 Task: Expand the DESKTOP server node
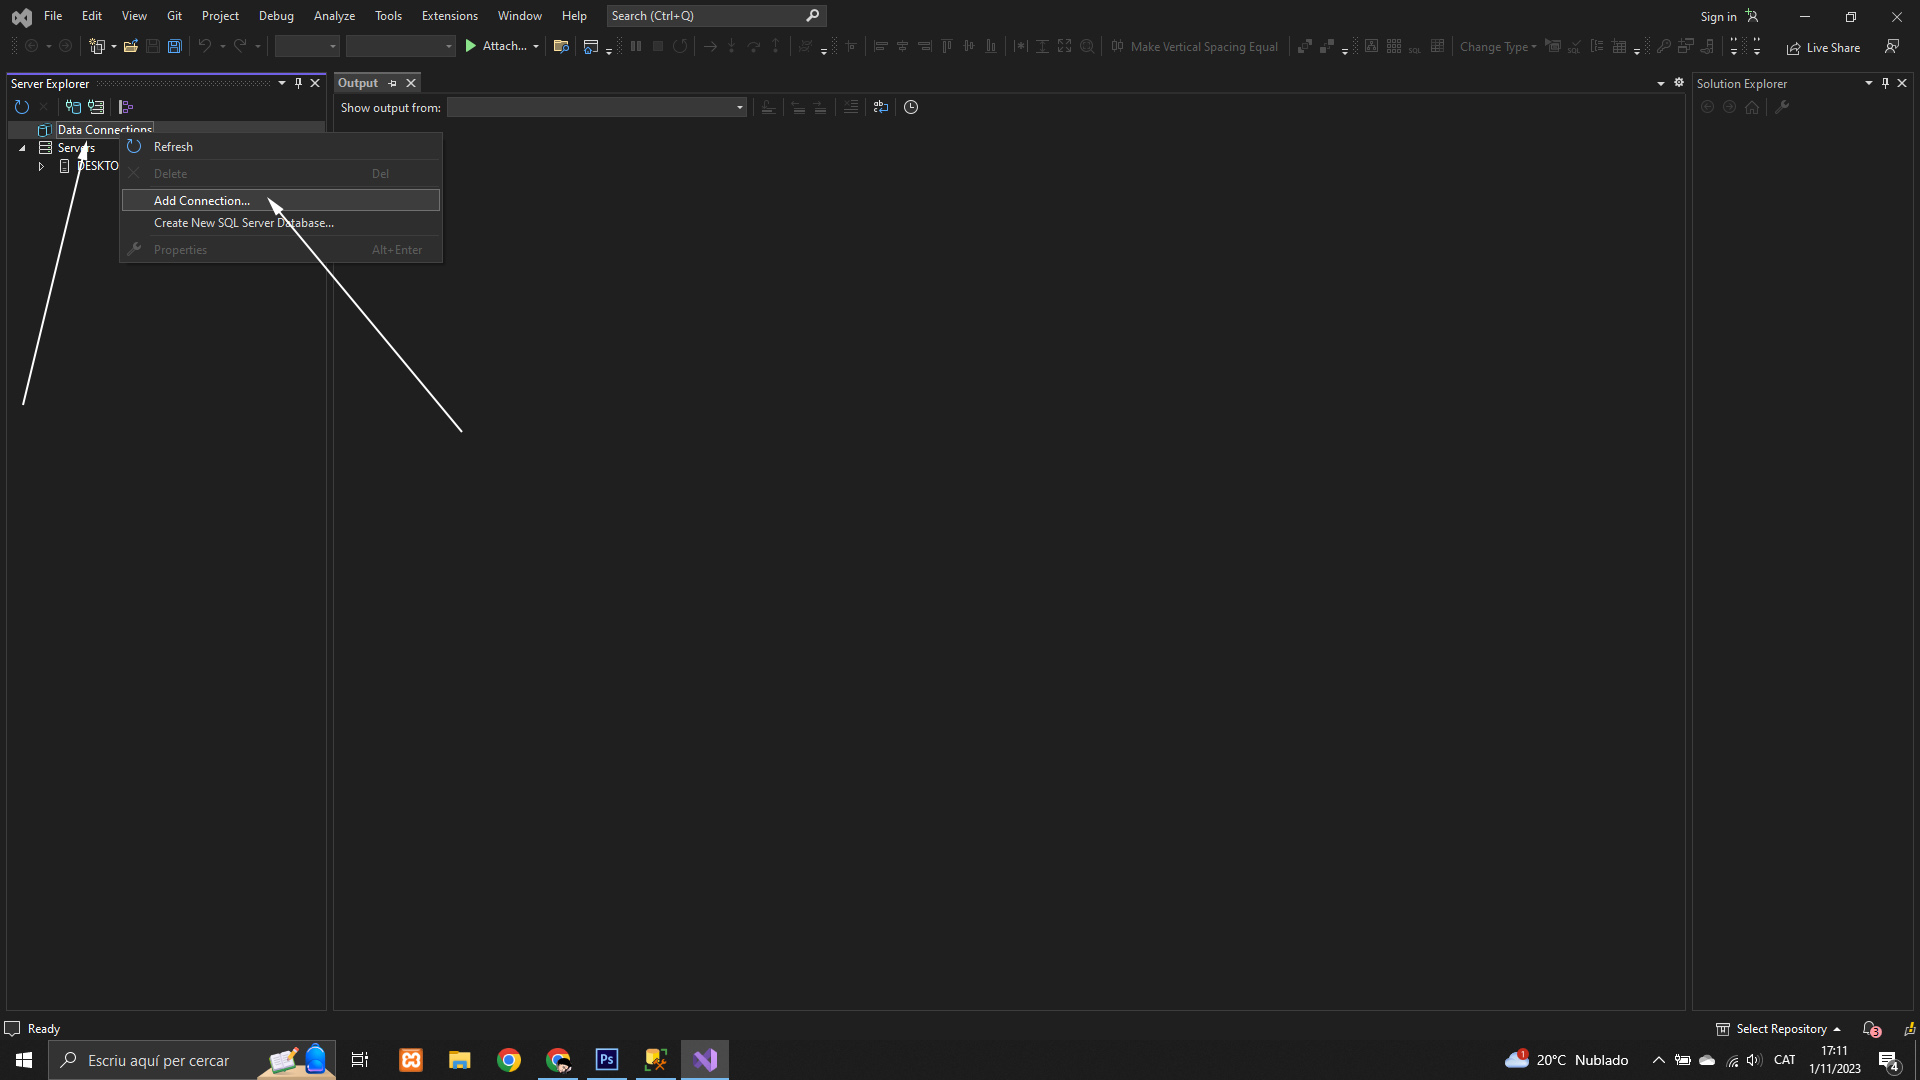coord(41,166)
